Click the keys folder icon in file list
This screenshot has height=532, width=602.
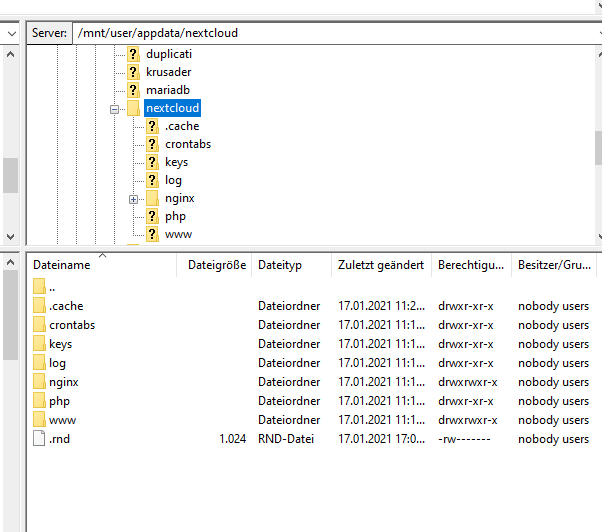coord(39,344)
